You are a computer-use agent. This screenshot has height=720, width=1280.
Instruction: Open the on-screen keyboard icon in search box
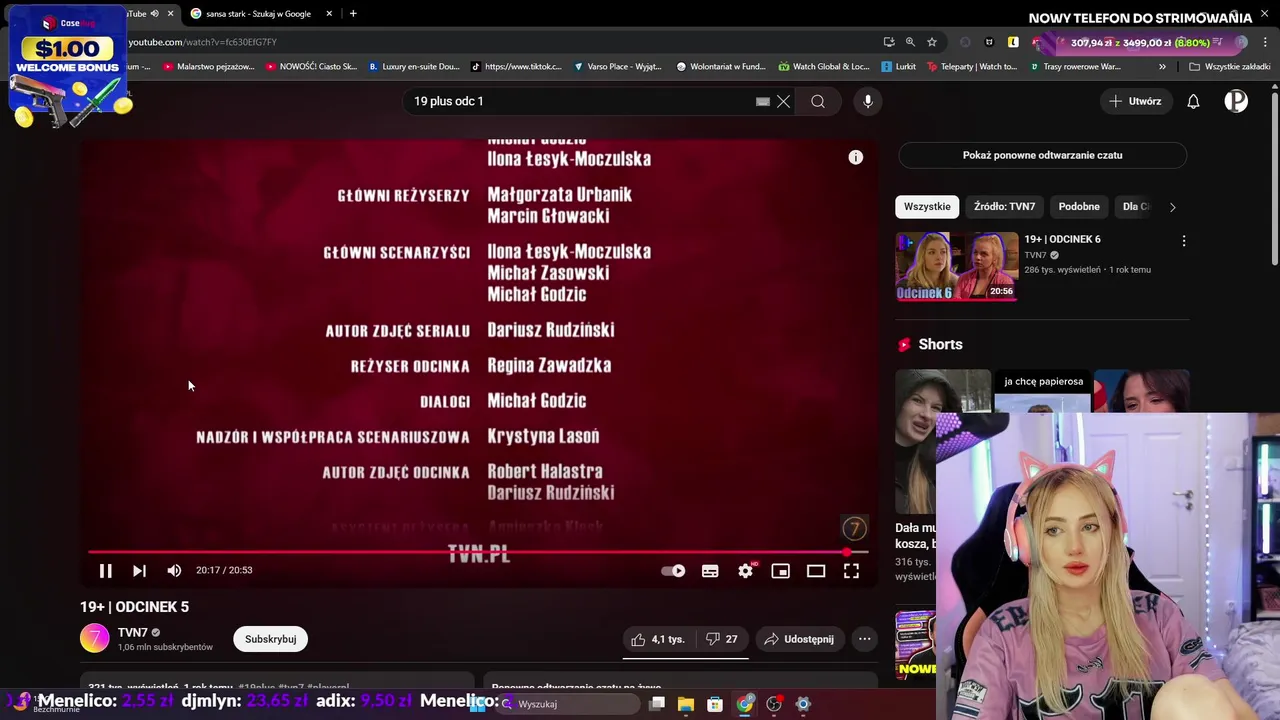coord(762,101)
